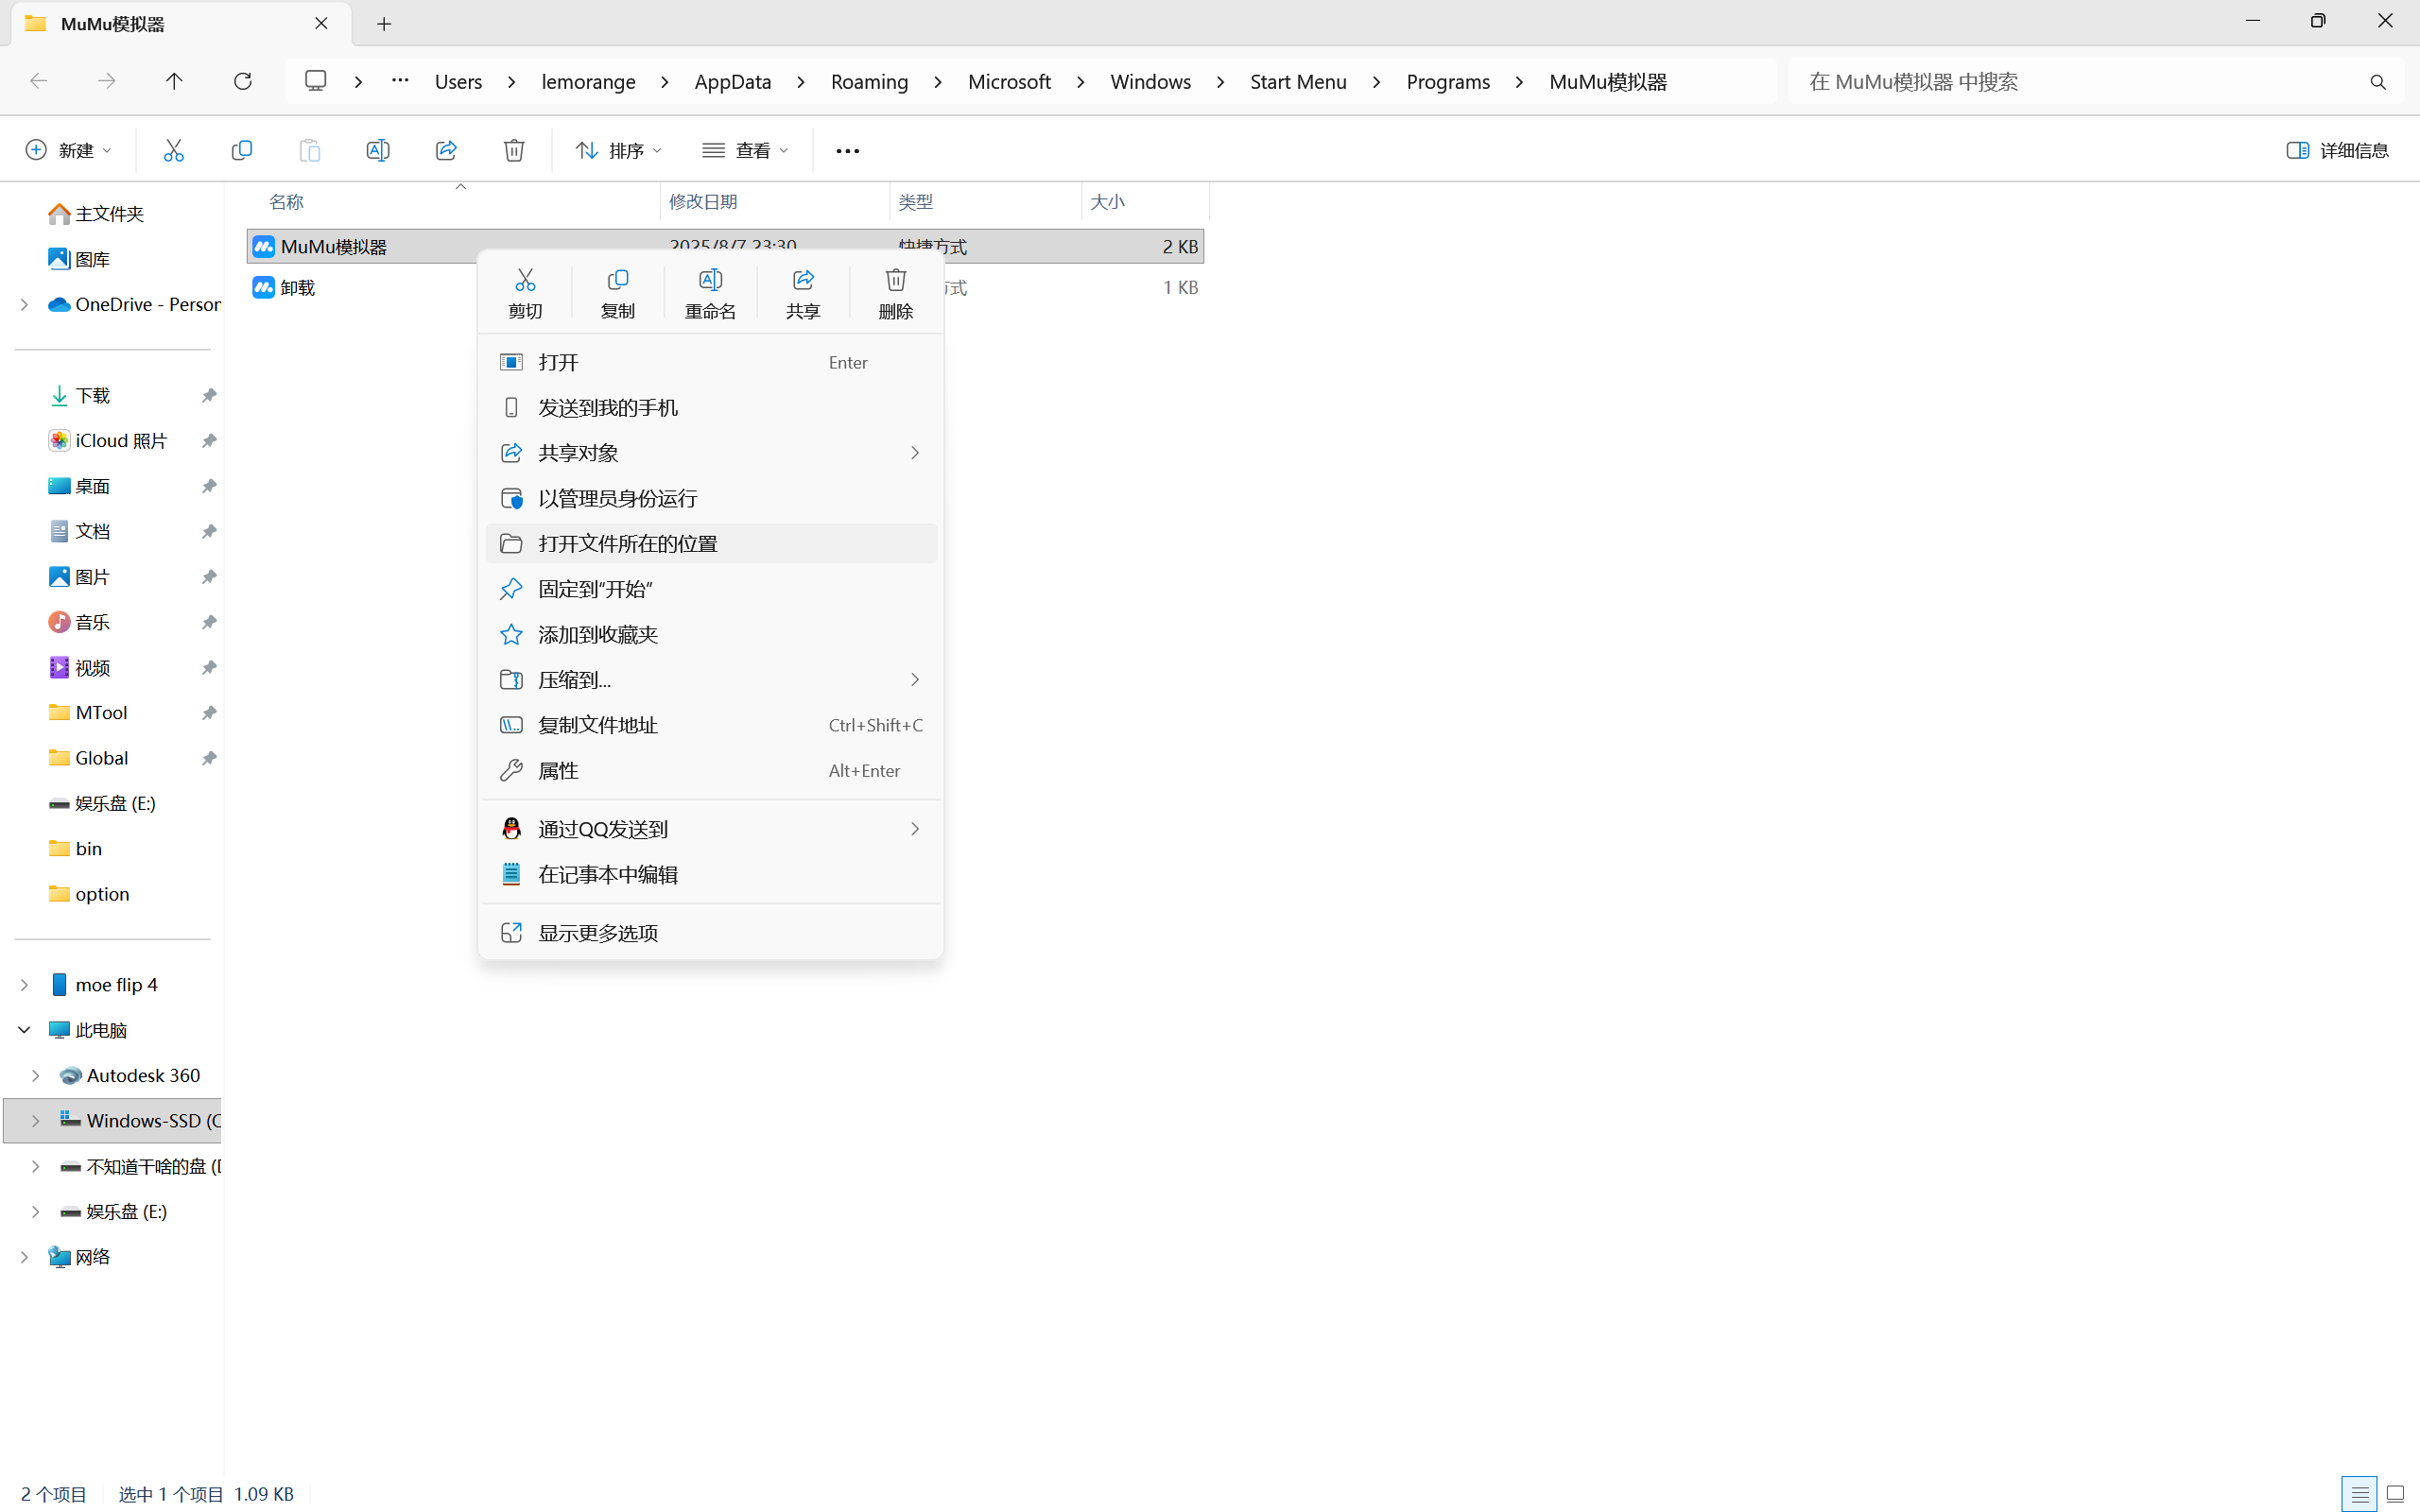Viewport: 2420px width, 1512px height.
Task: Click the Copy icon in explorer toolbar
Action: tap(241, 150)
